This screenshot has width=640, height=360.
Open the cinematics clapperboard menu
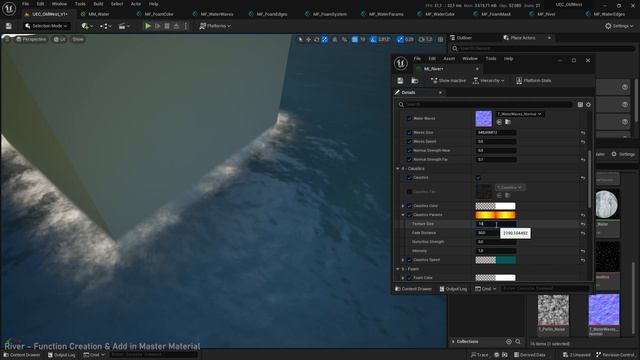point(124,26)
